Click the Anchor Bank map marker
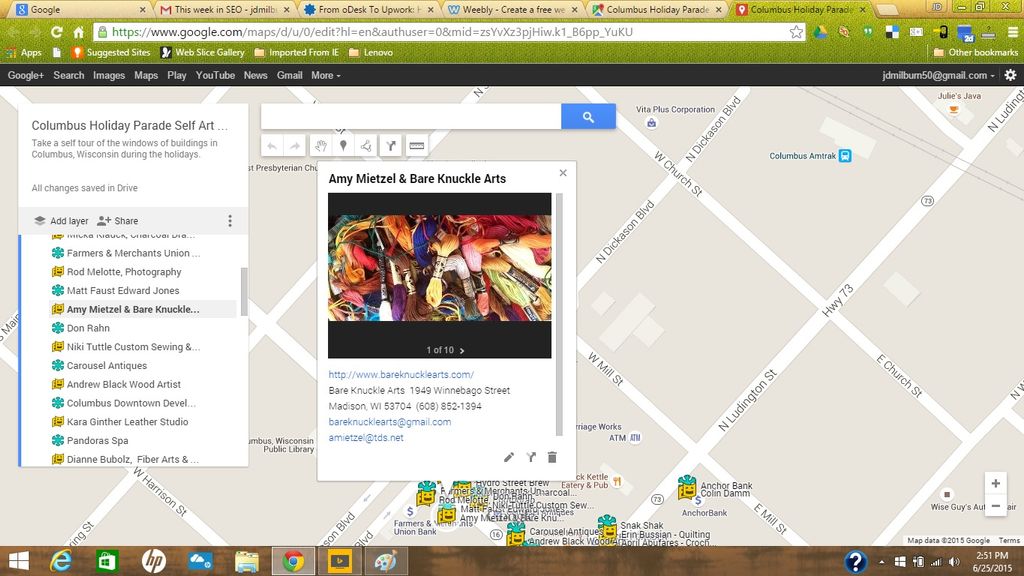The height and width of the screenshot is (576, 1024). pyautogui.click(x=686, y=487)
